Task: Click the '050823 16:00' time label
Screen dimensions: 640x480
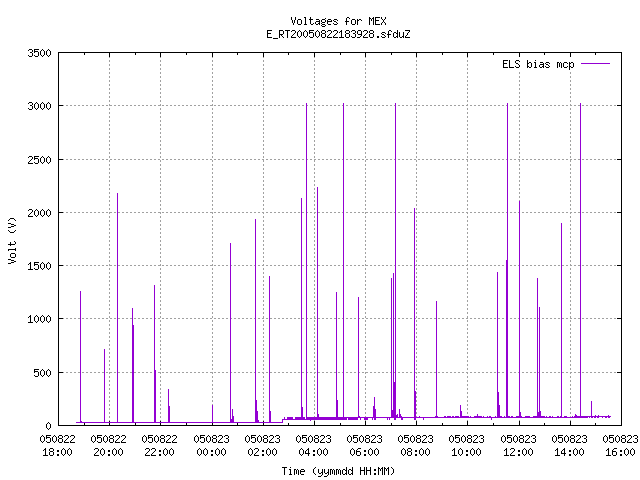Action: point(620,446)
